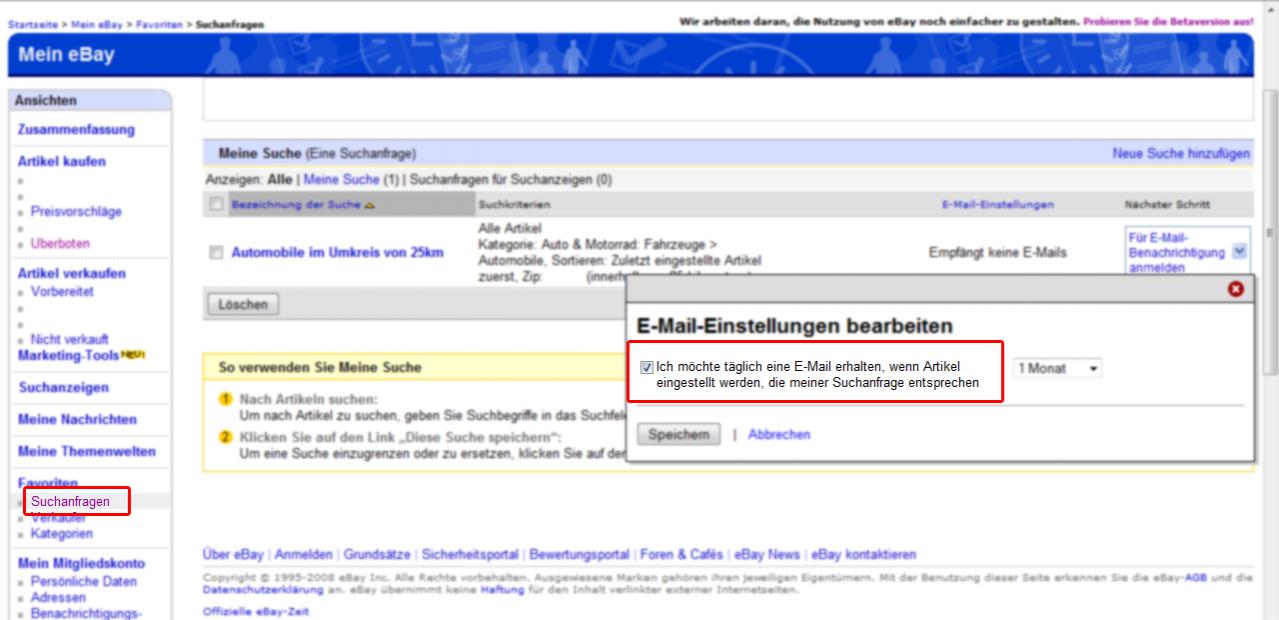Screen dimensions: 1279x620
Task: Click sort arrow icon beside 'Bezeichnung der Suche'
Action: (369, 205)
